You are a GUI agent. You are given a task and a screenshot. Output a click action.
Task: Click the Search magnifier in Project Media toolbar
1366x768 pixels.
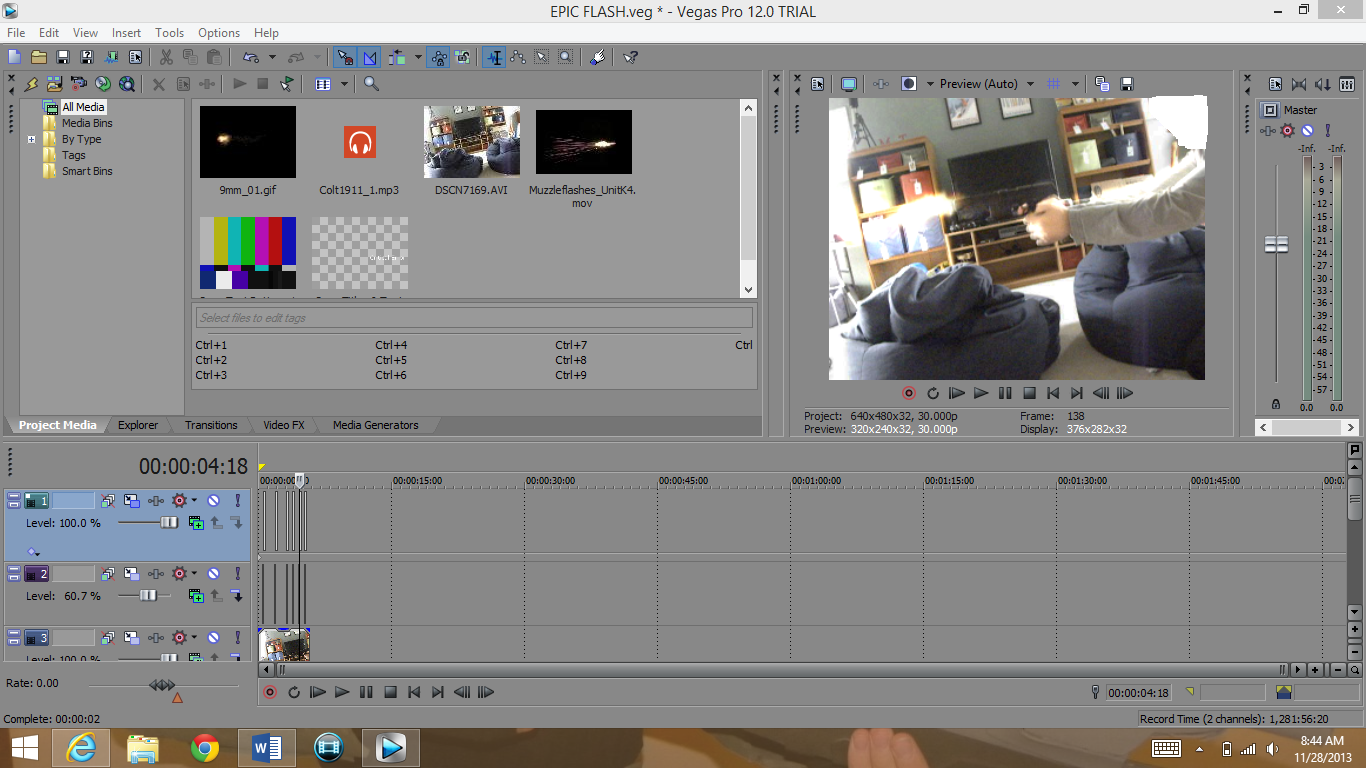371,84
